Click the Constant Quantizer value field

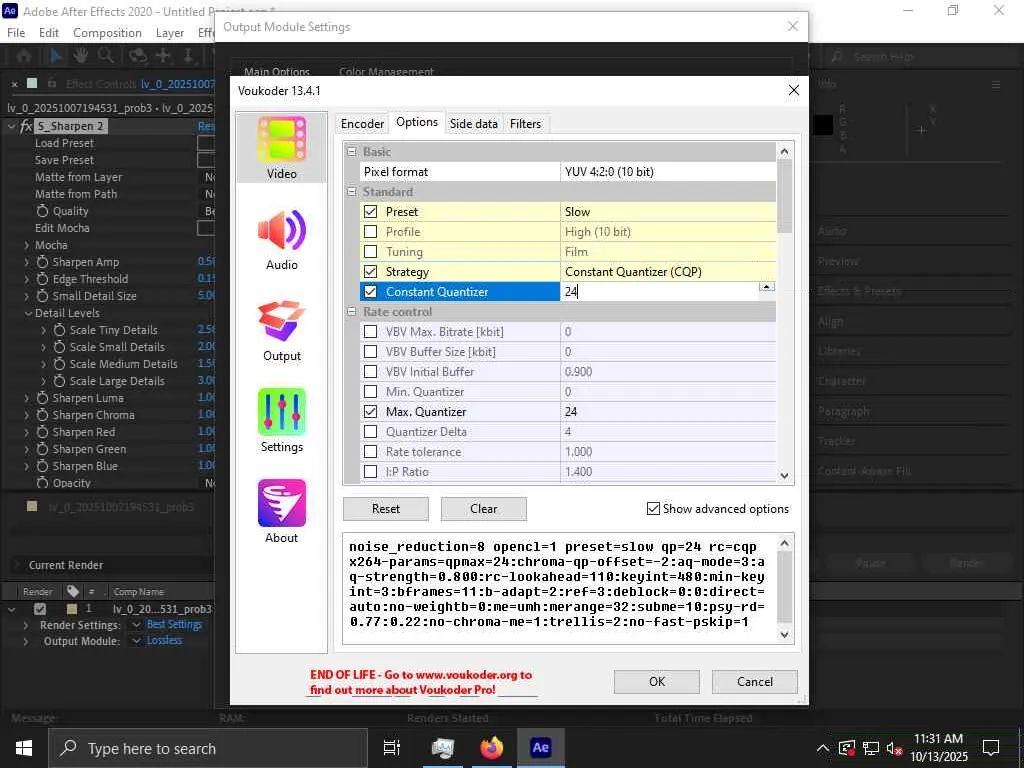pyautogui.click(x=660, y=292)
